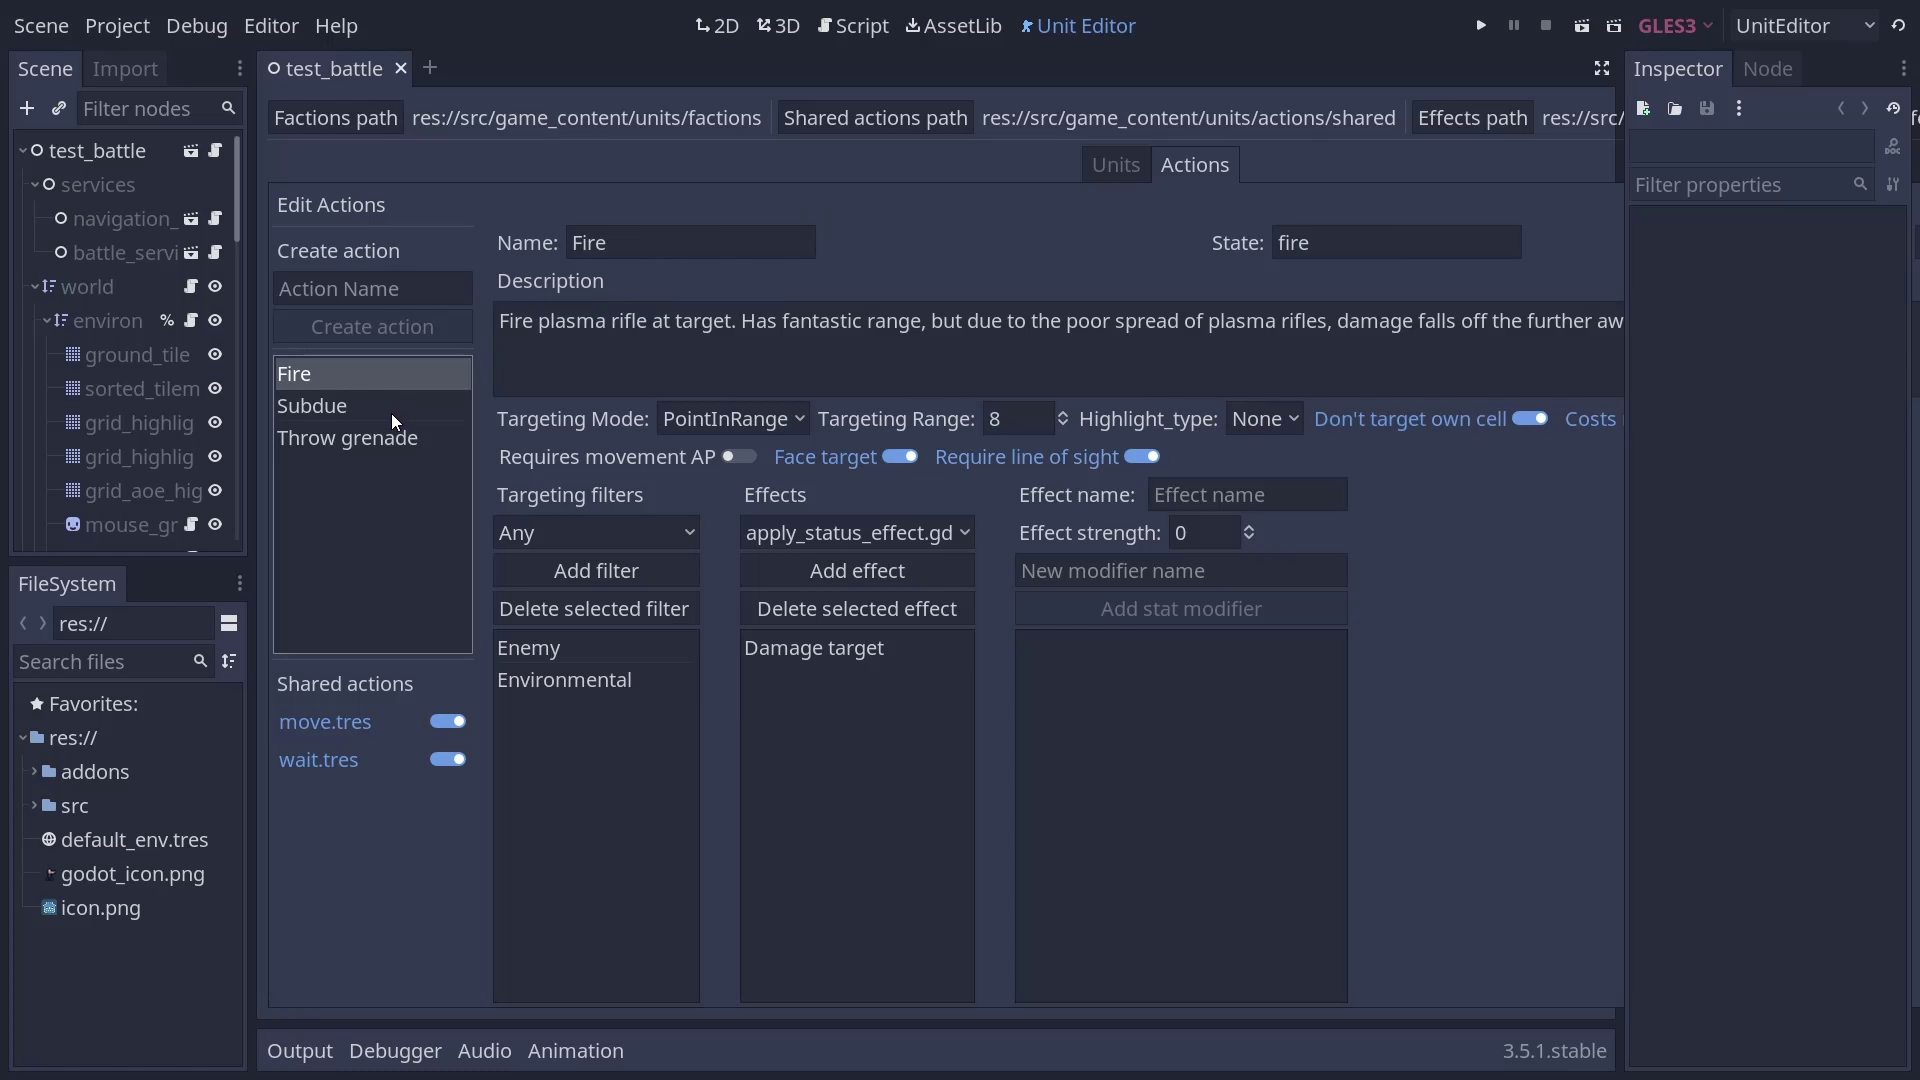The image size is (1920, 1080).
Task: Disable Face target switch
Action: tap(900, 457)
